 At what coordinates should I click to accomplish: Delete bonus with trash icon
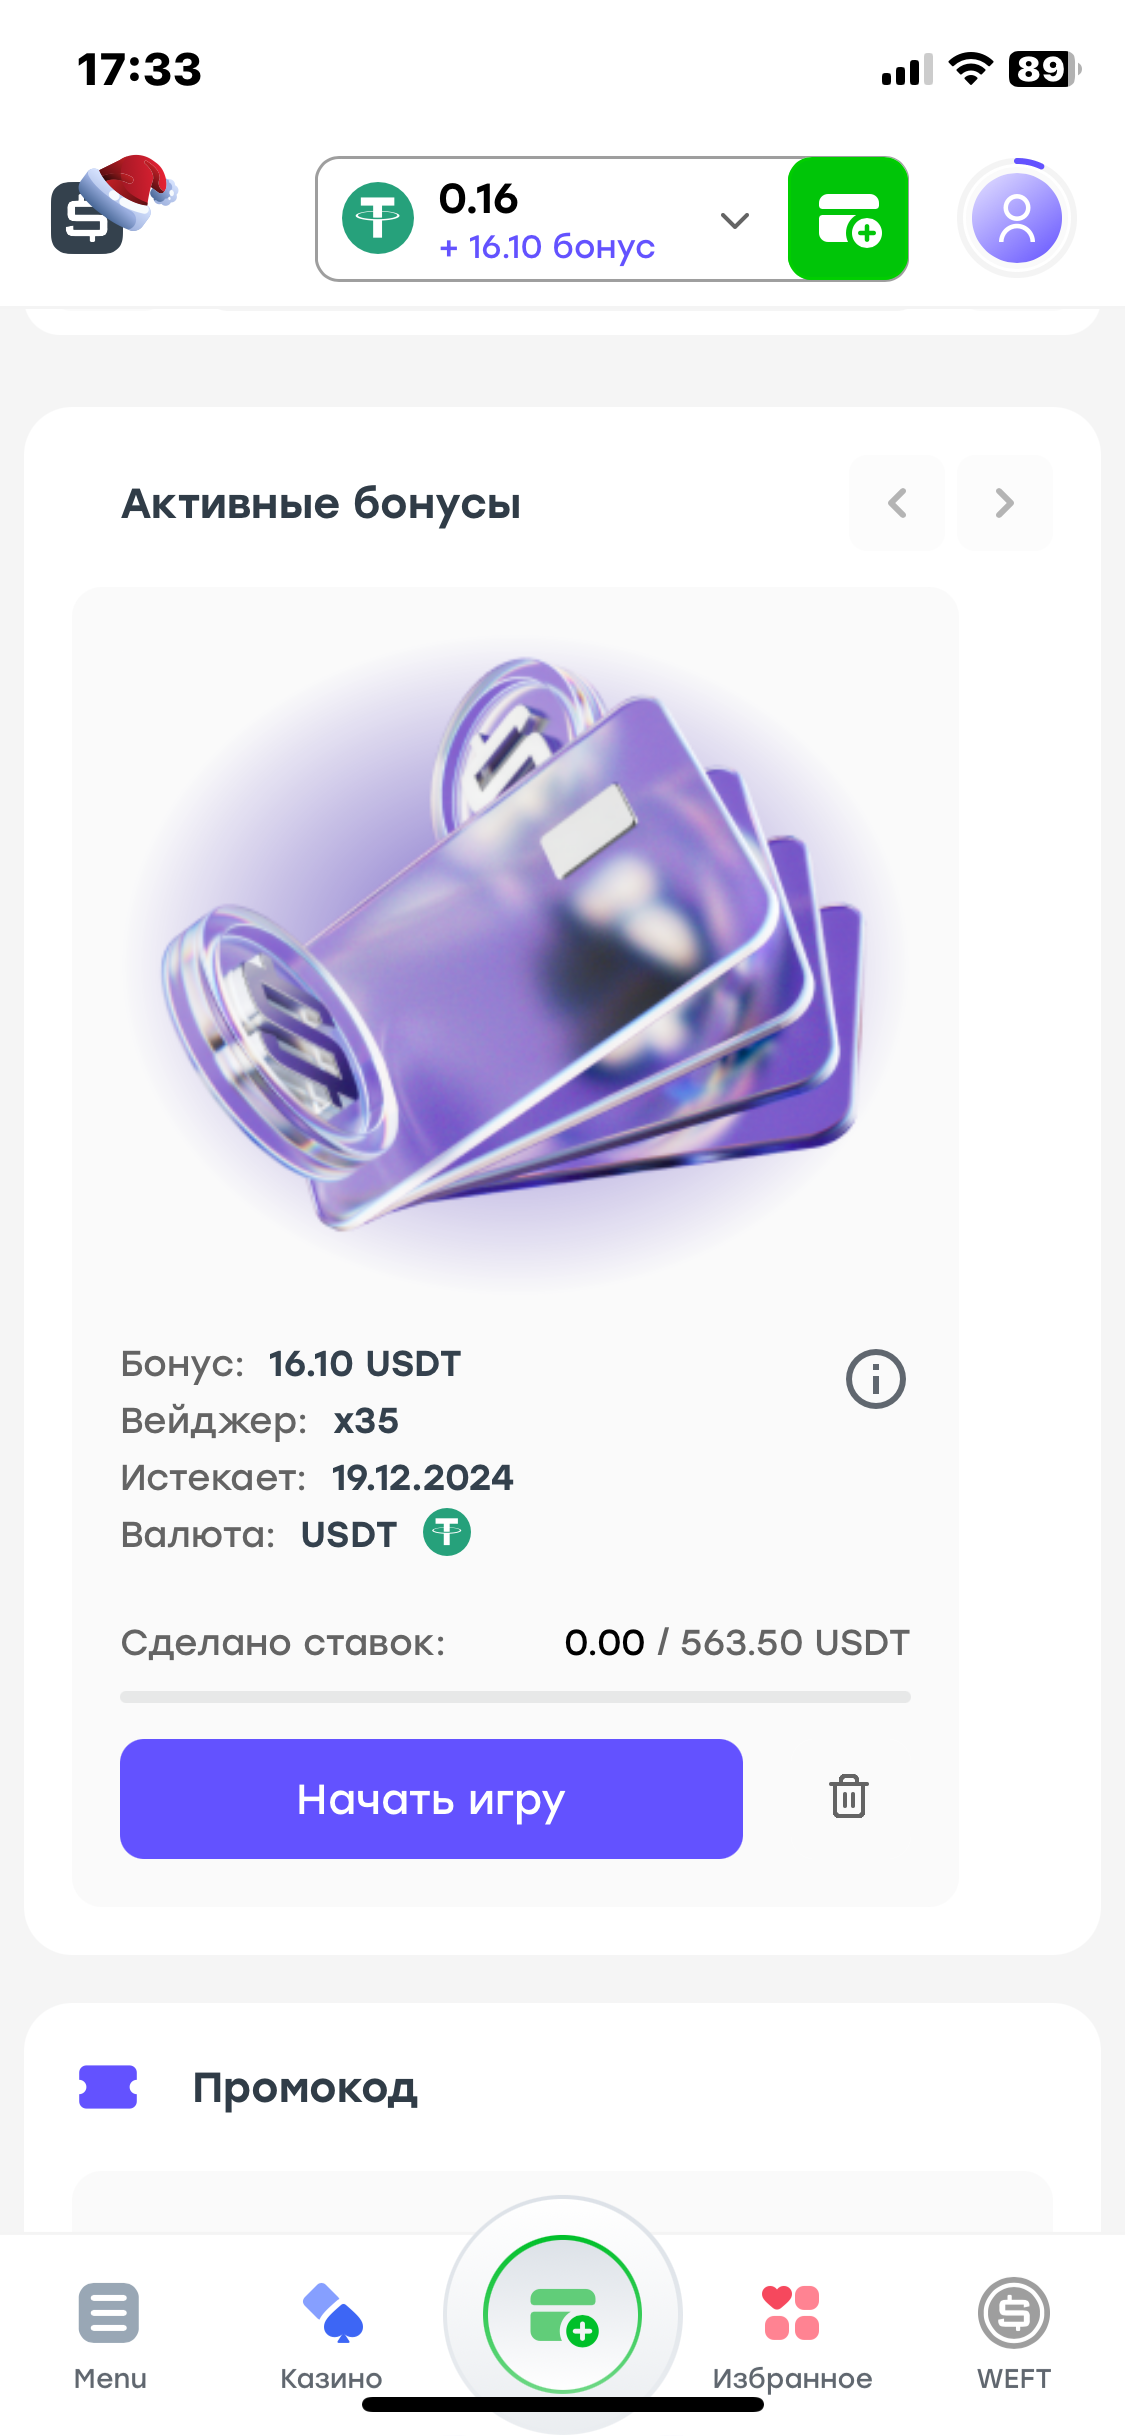tap(848, 1797)
